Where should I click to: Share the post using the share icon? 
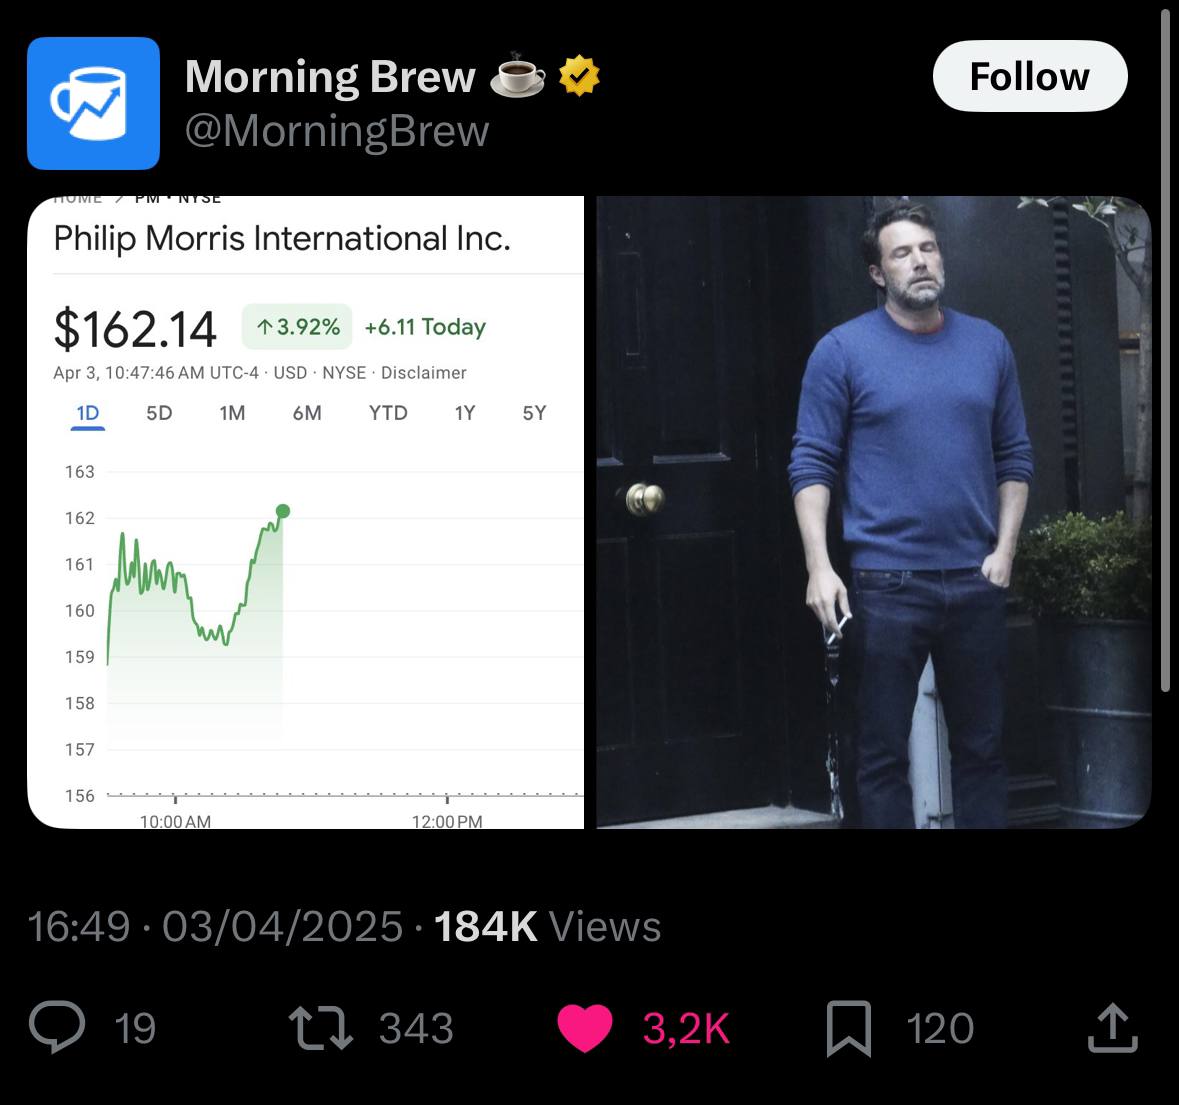(1112, 1028)
